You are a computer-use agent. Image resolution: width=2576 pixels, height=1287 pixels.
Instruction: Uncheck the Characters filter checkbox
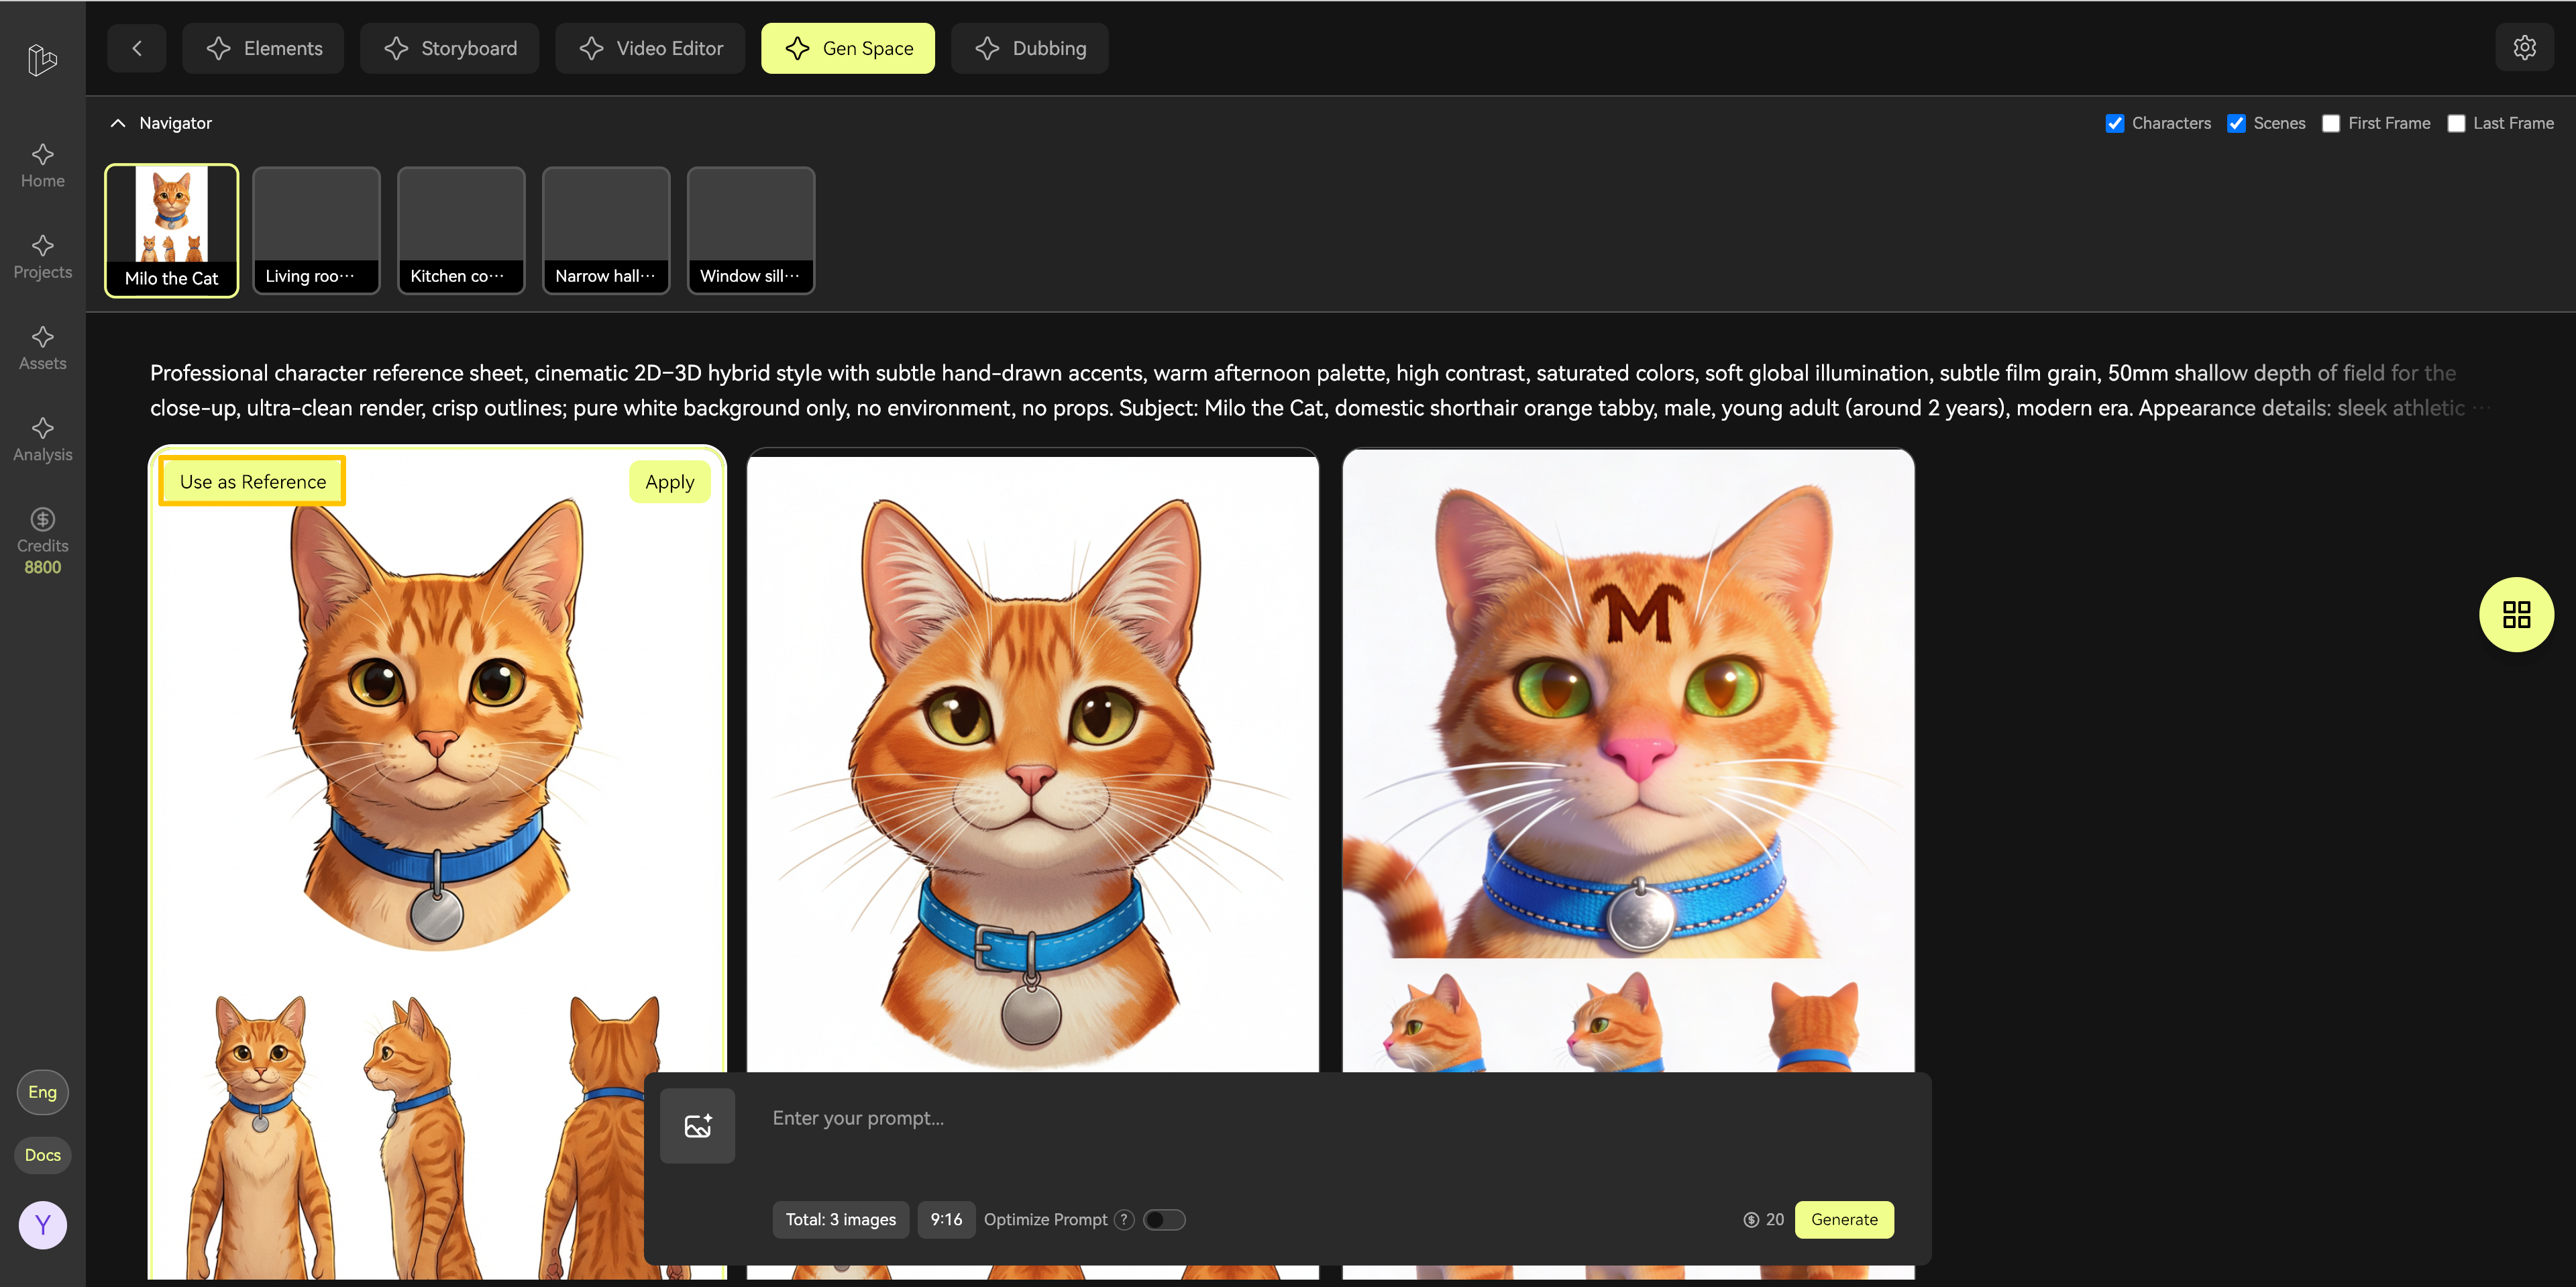pos(2115,123)
